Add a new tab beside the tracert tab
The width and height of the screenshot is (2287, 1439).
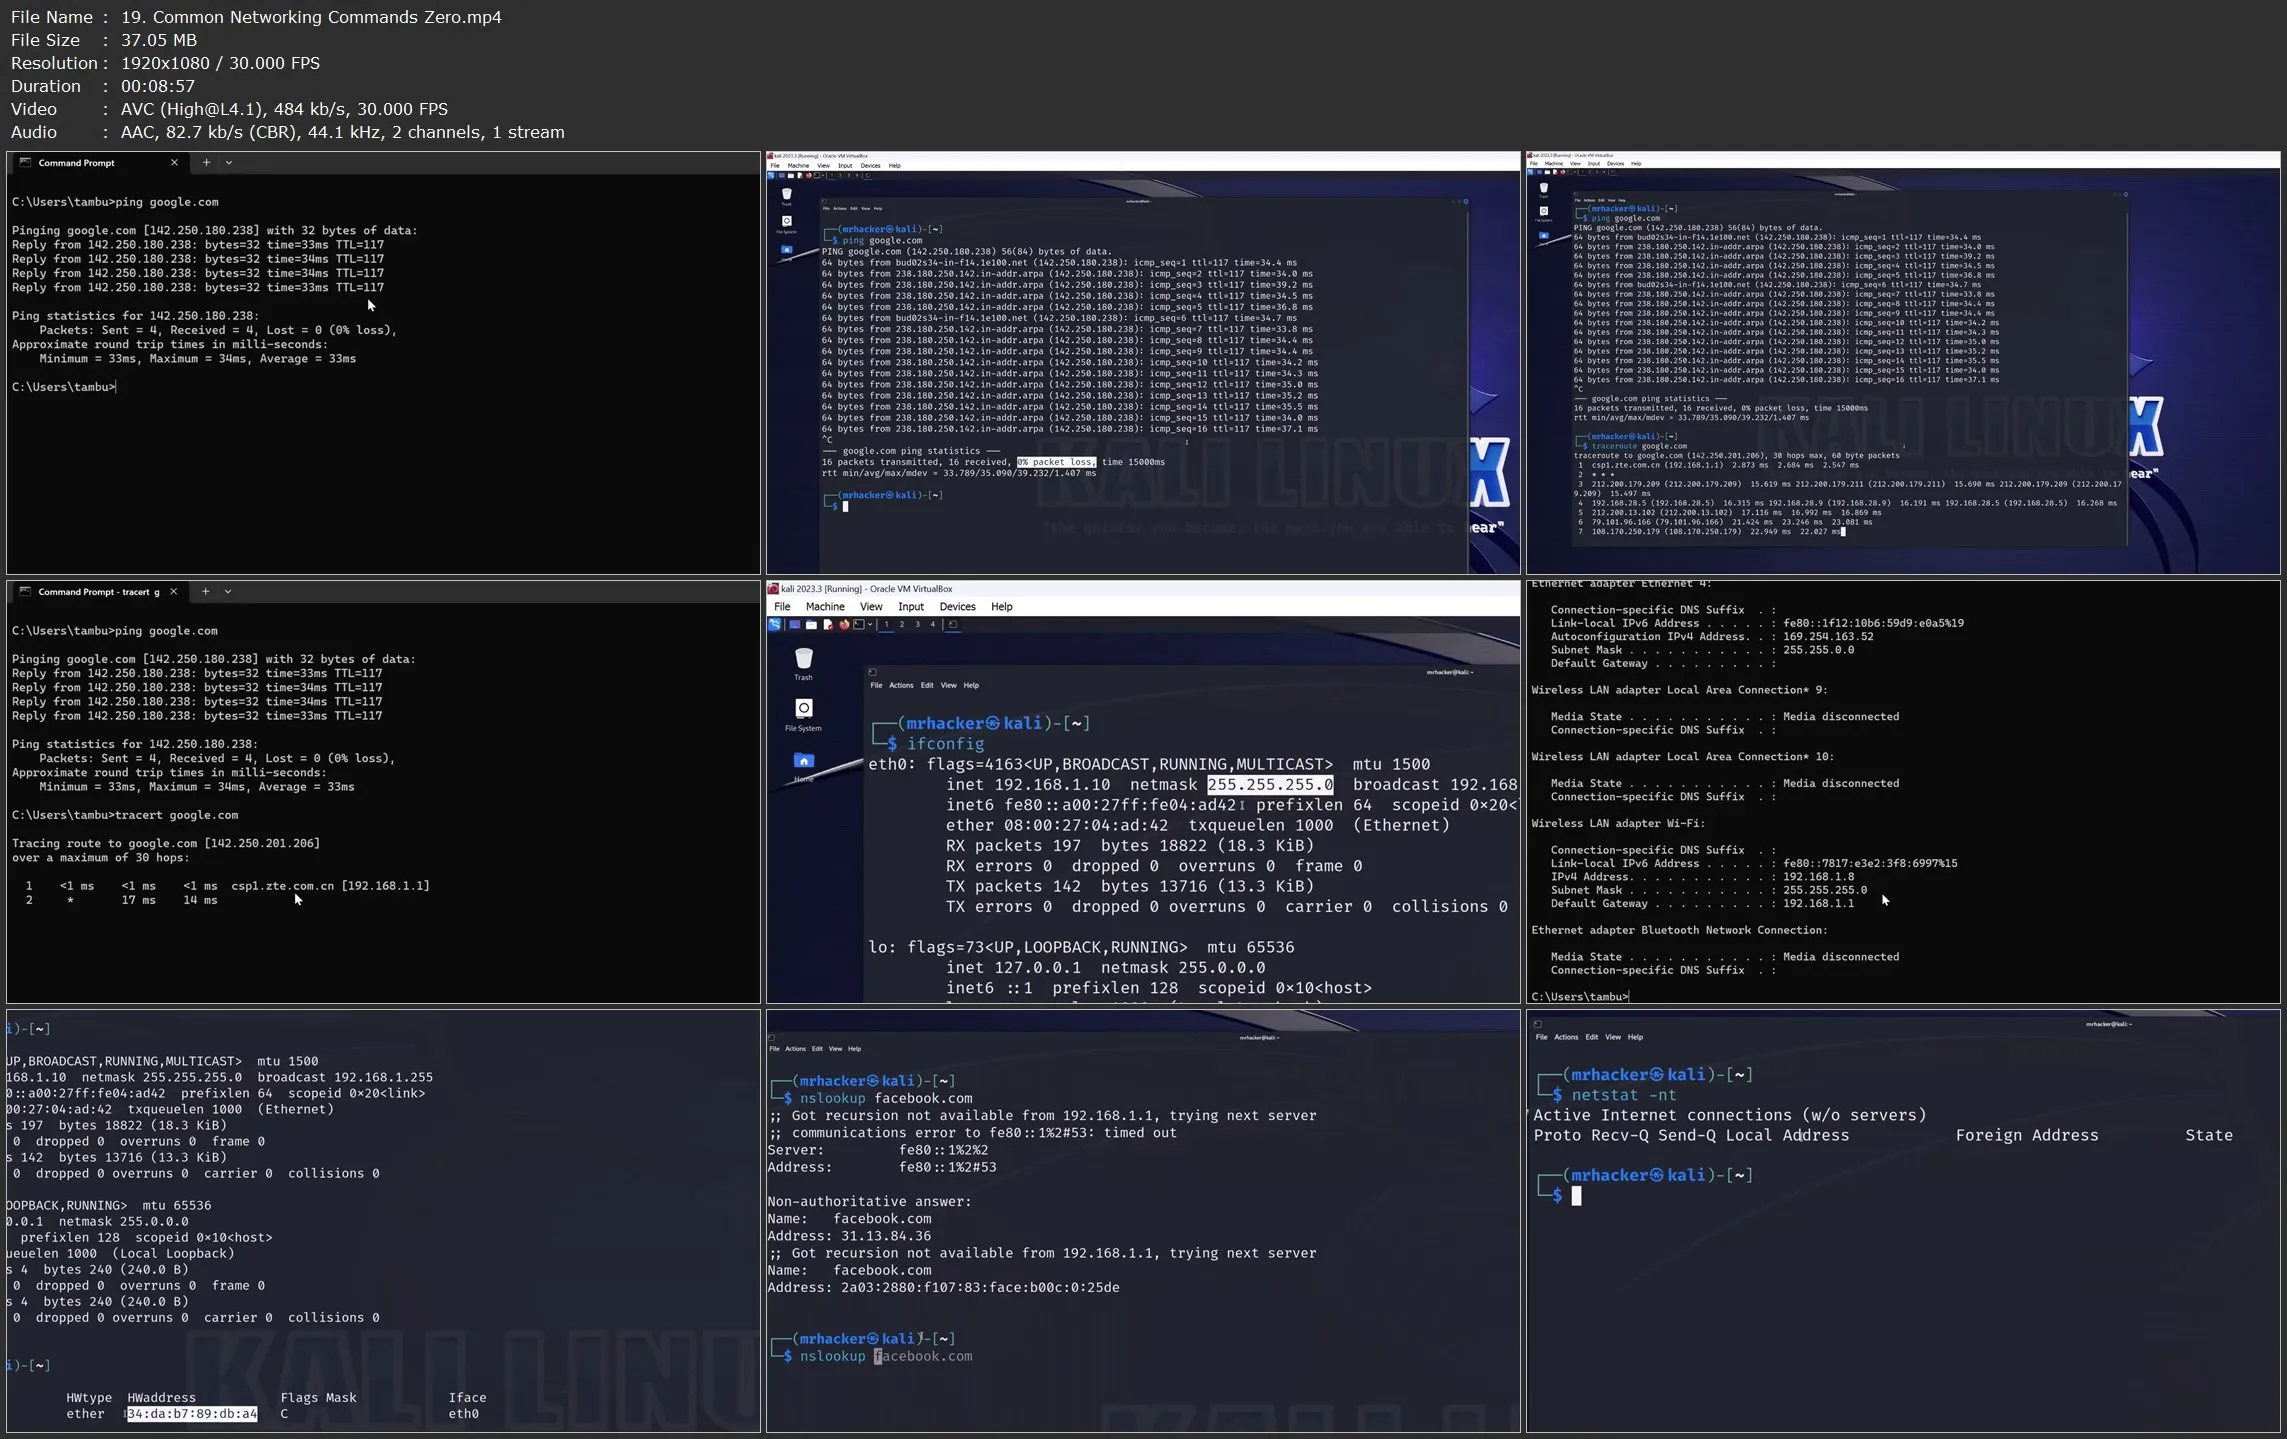click(205, 592)
